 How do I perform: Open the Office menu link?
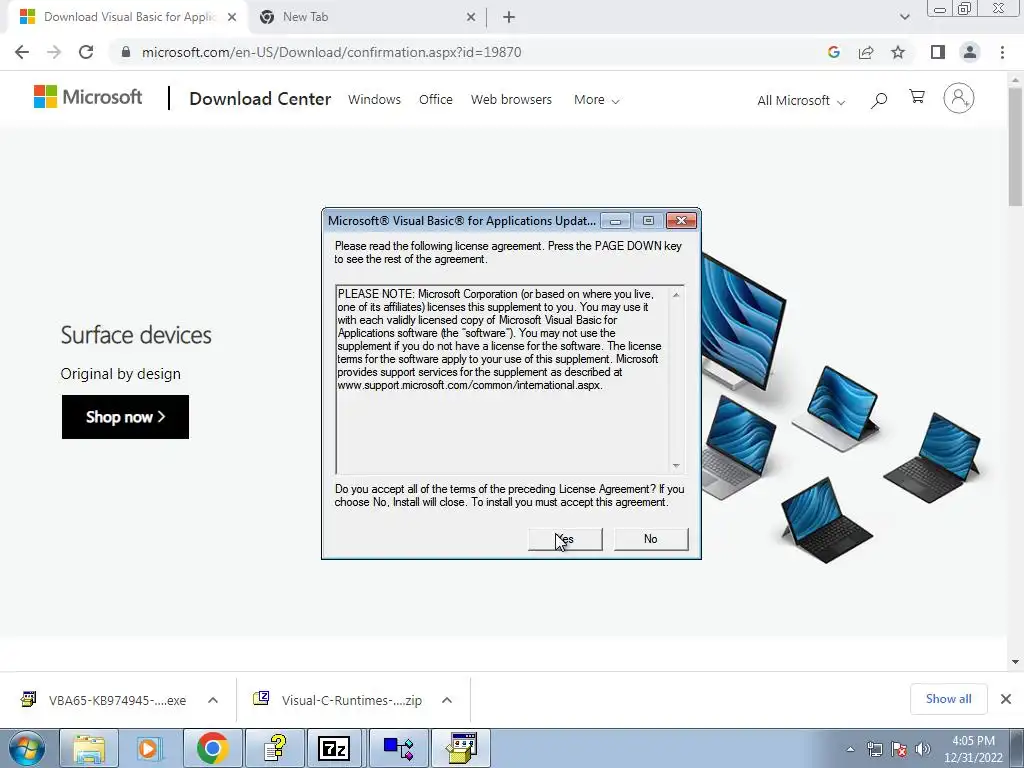click(x=436, y=100)
